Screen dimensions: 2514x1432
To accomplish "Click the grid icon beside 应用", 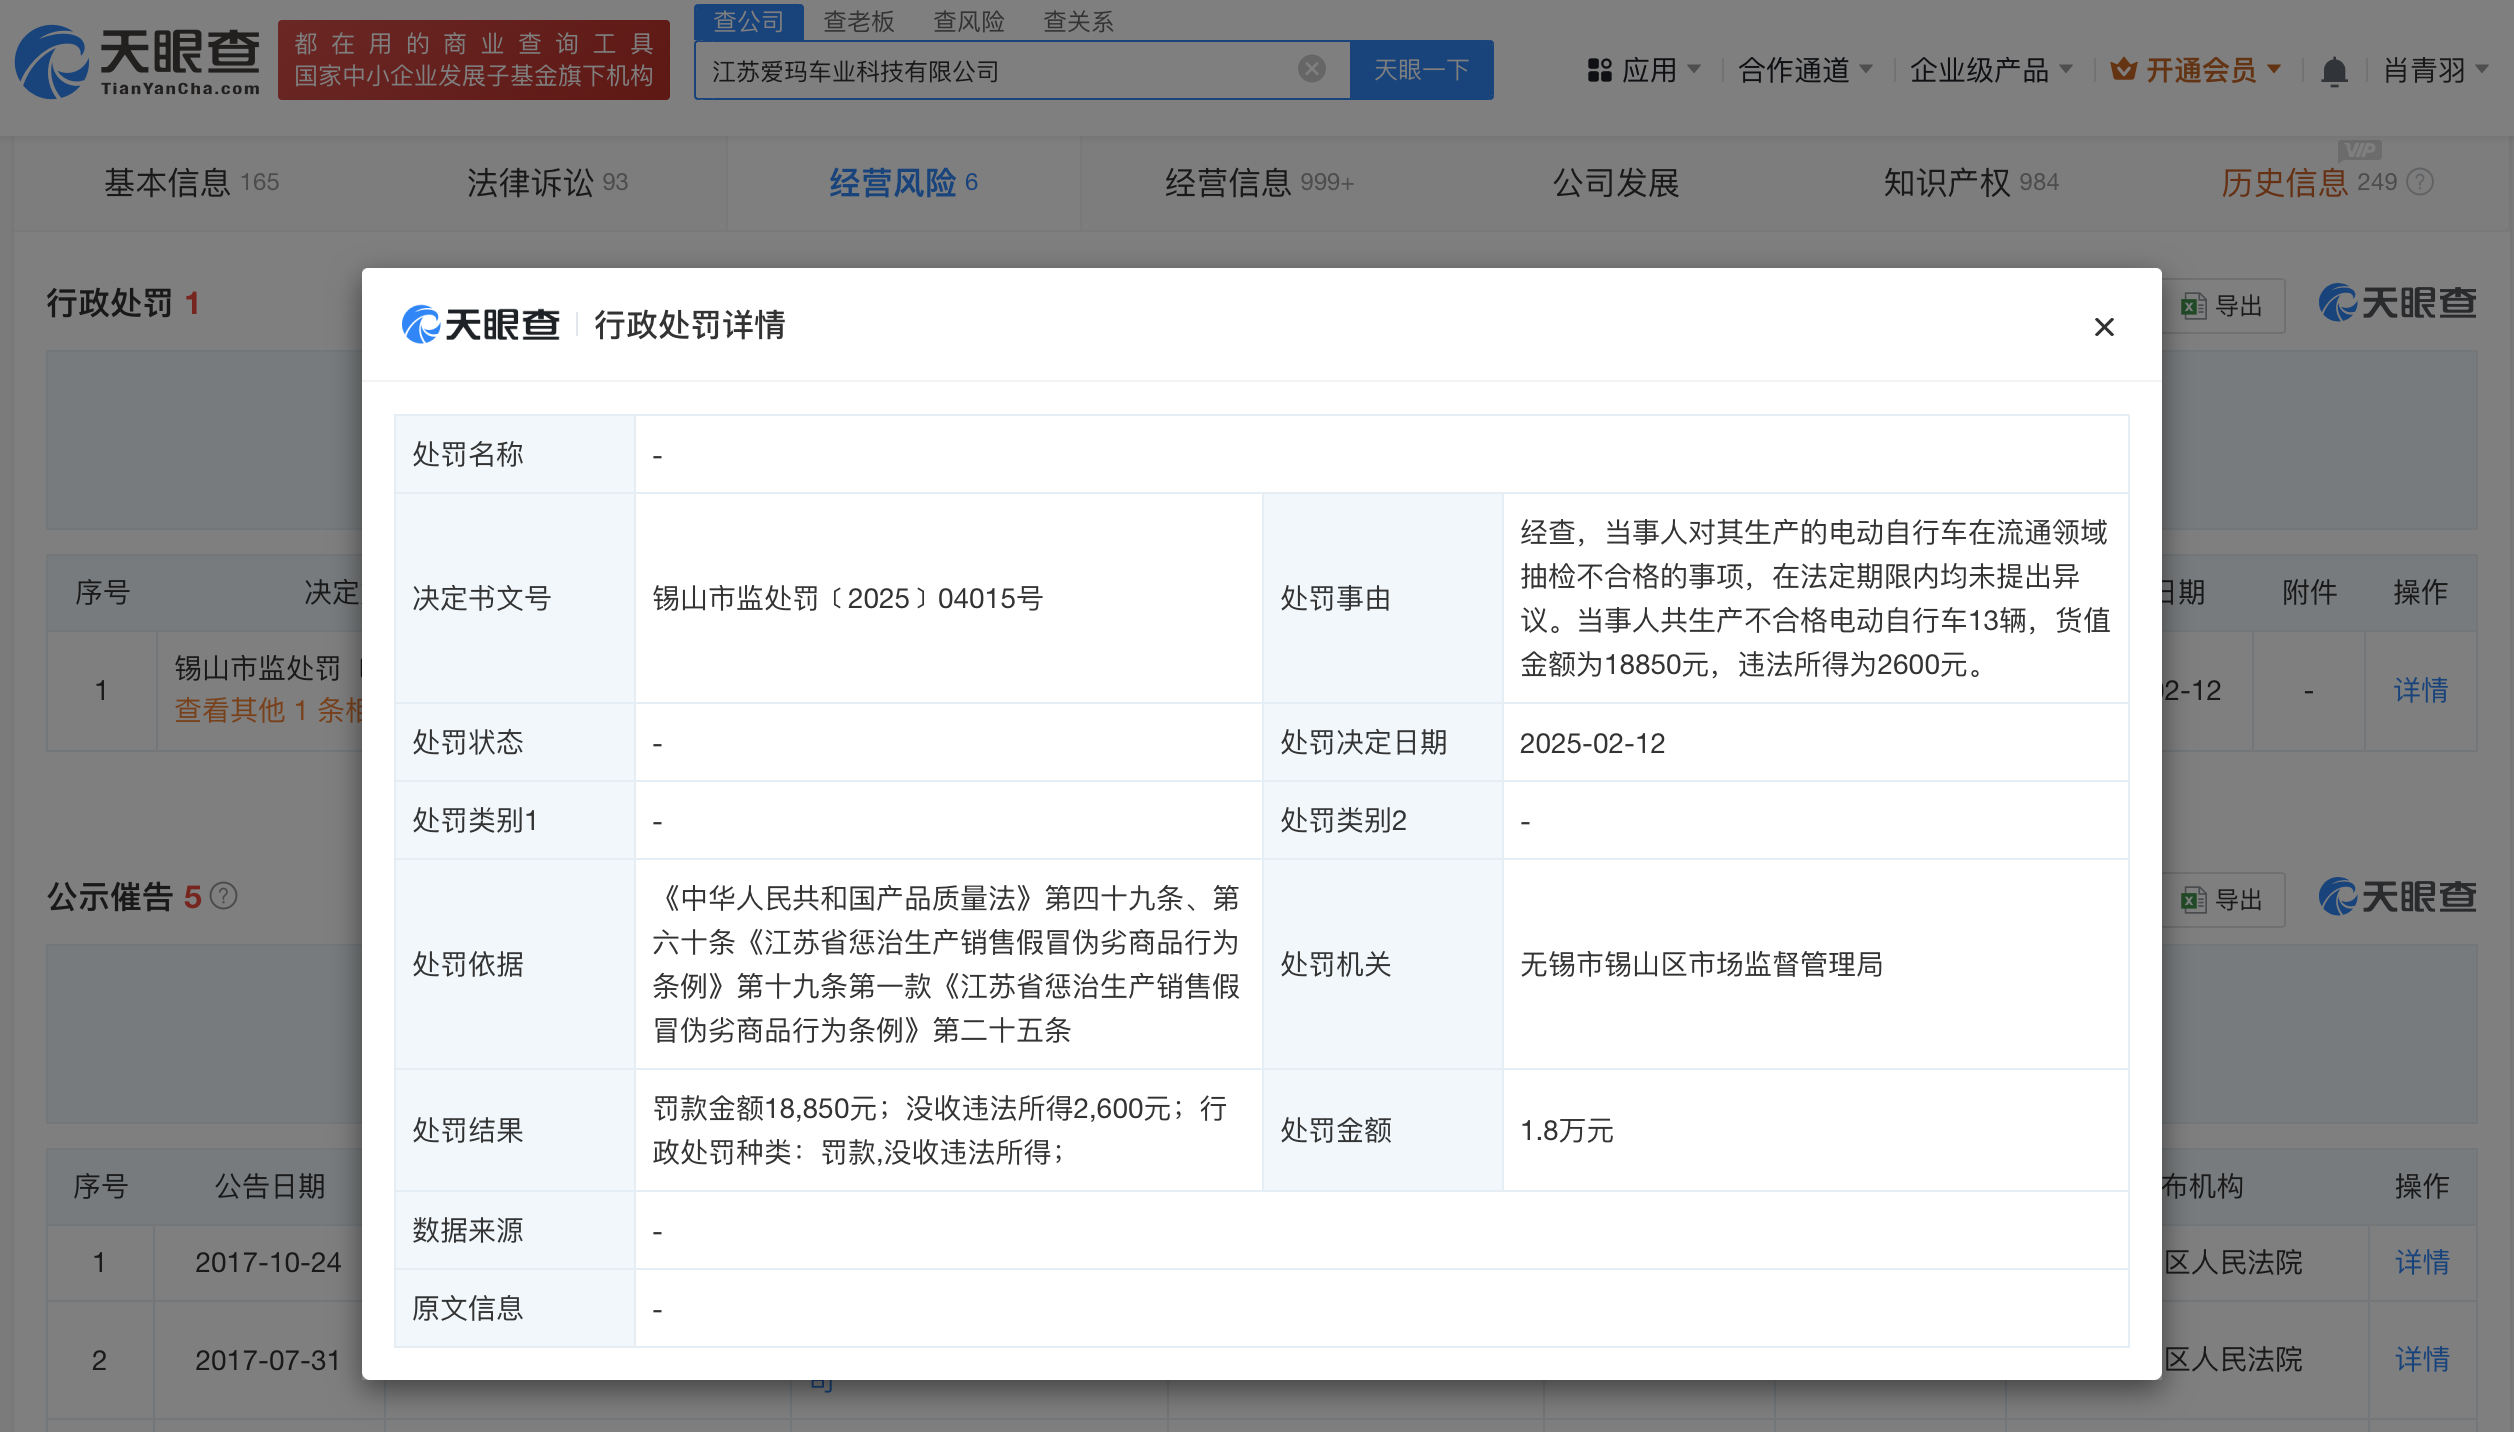I will pos(1600,70).
